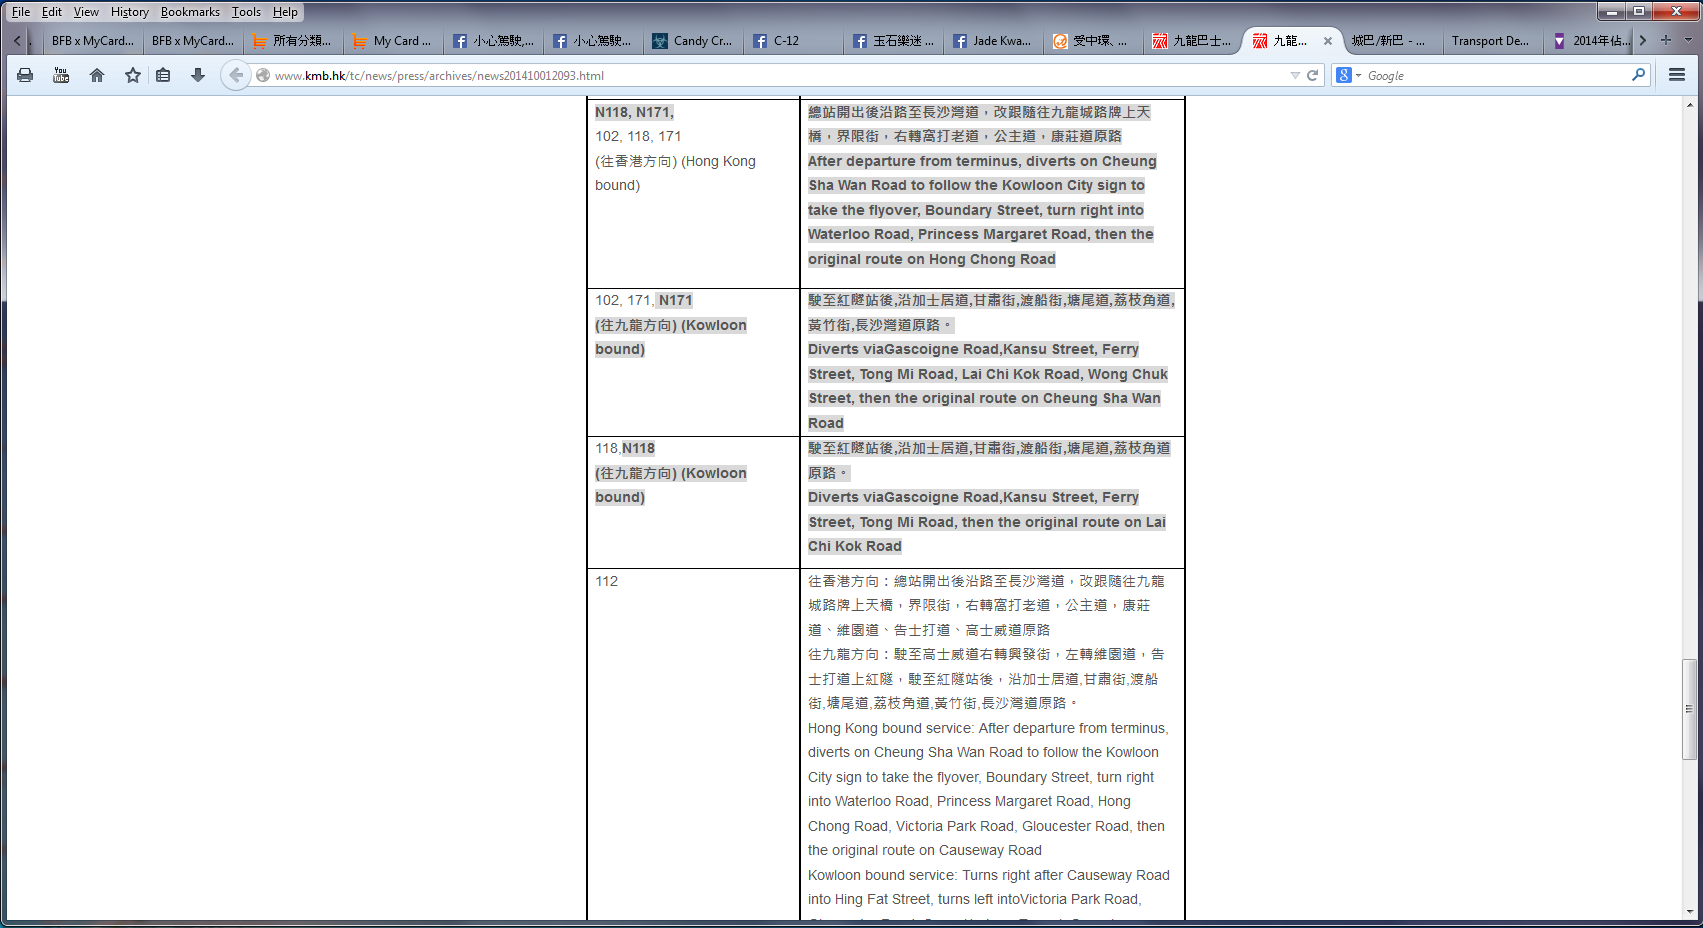Open the Tools menu

(246, 12)
